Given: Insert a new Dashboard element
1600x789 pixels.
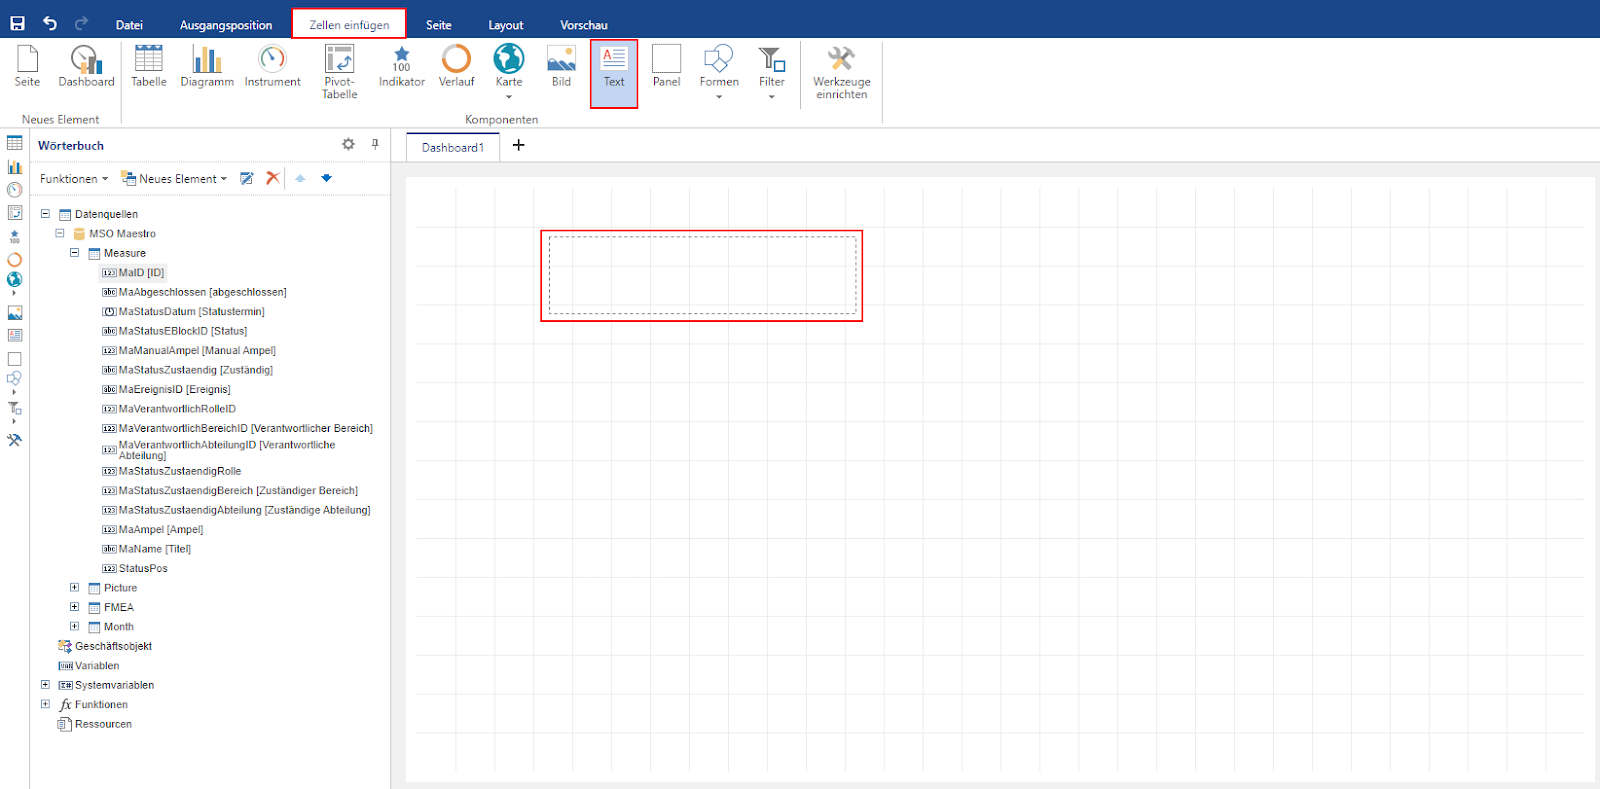Looking at the screenshot, I should pyautogui.click(x=86, y=66).
